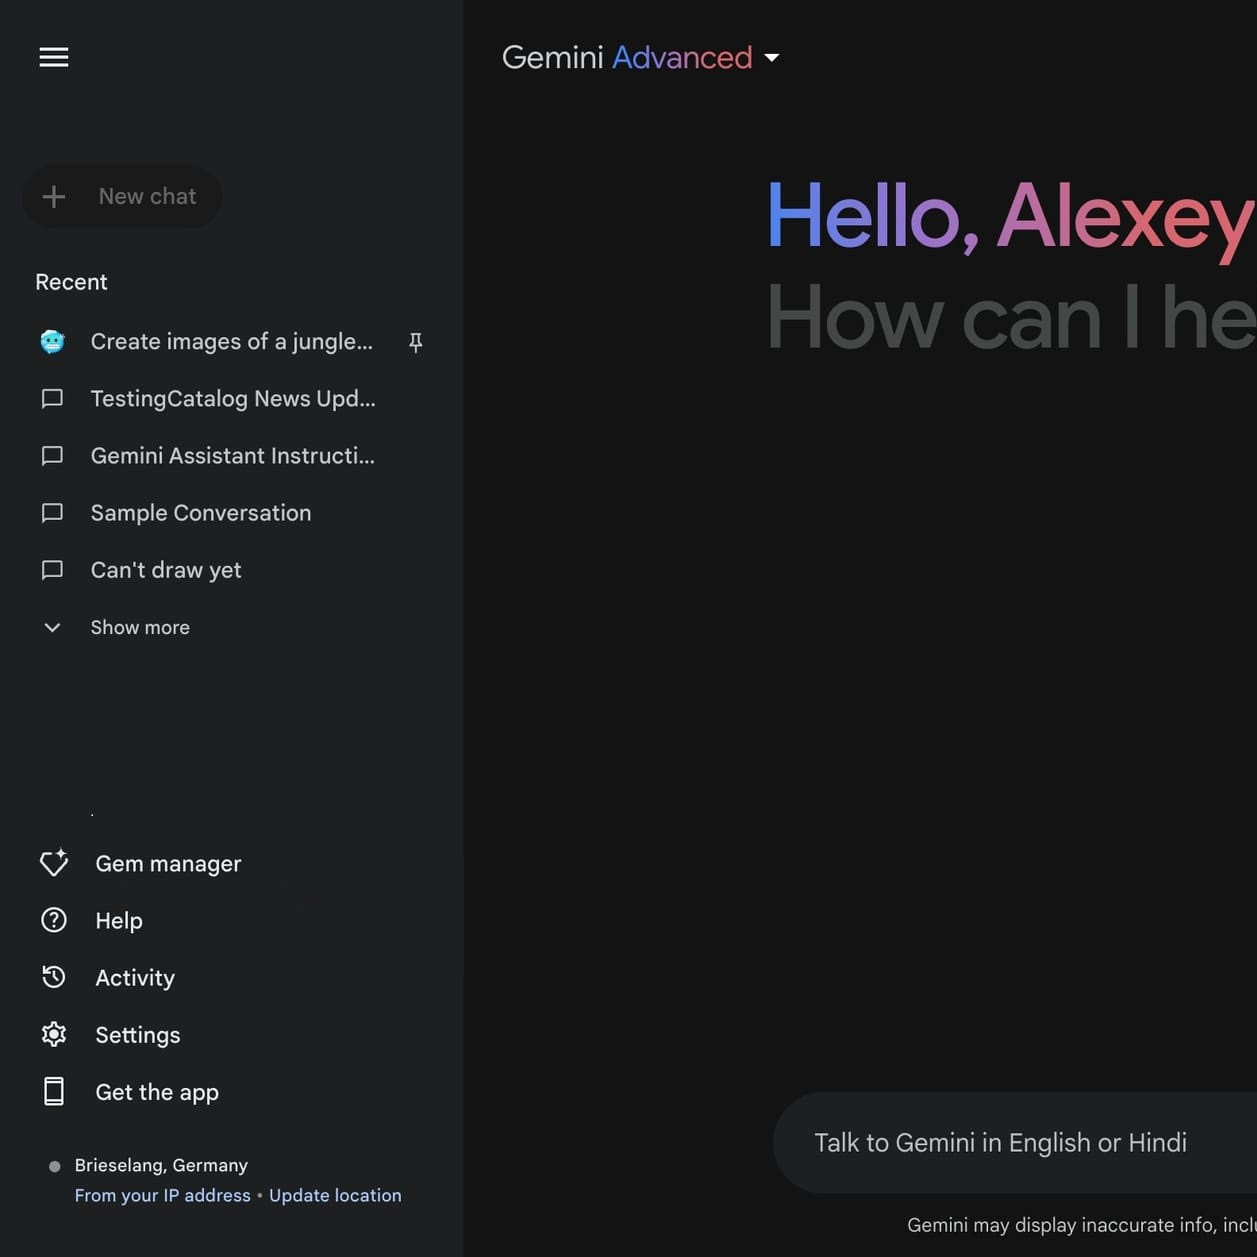Image resolution: width=1257 pixels, height=1257 pixels.
Task: Click the chat bubble icon beside Sample Conversation
Action: click(52, 513)
